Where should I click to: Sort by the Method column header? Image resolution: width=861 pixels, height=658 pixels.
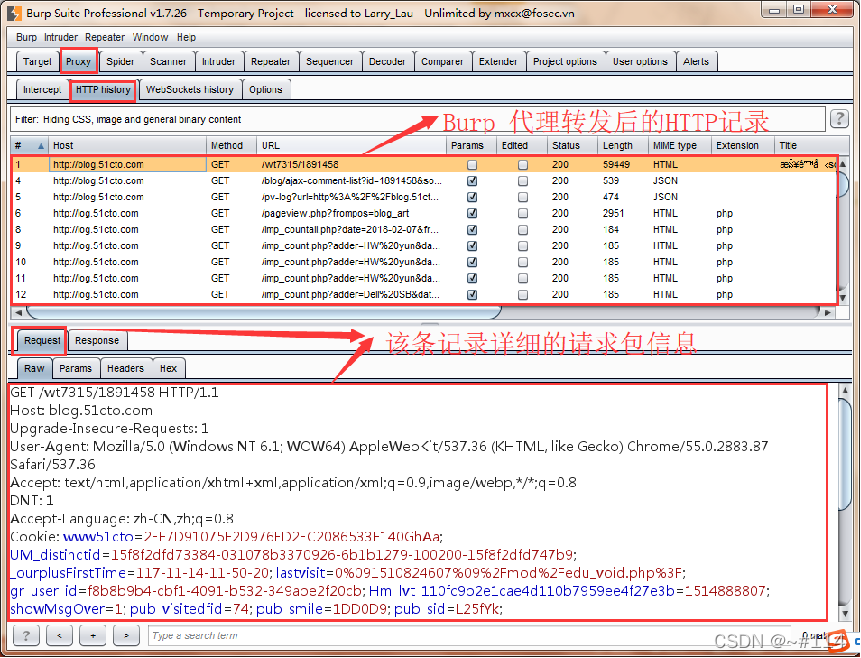pos(231,146)
